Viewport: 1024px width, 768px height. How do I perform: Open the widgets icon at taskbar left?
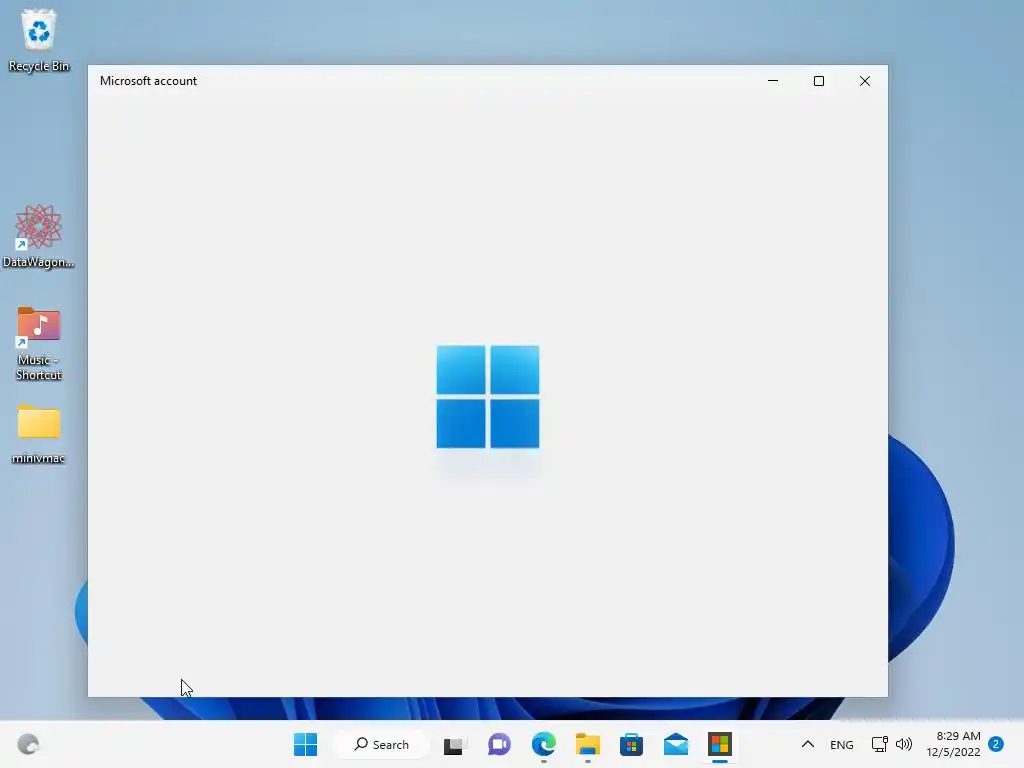tap(28, 744)
